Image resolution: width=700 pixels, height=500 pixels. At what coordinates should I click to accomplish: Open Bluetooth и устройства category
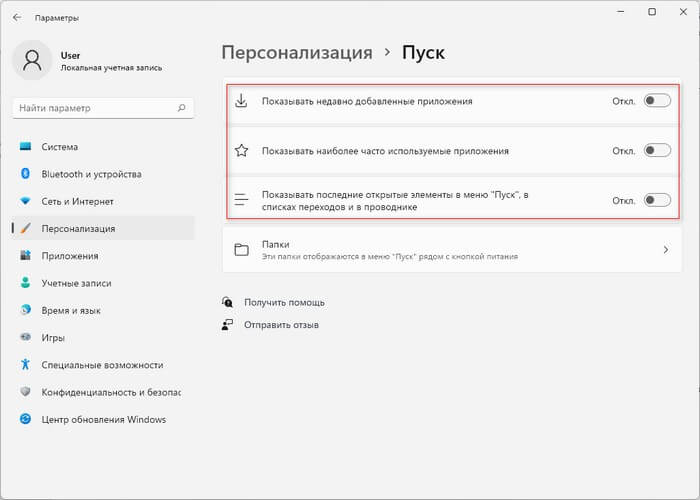click(x=104, y=174)
